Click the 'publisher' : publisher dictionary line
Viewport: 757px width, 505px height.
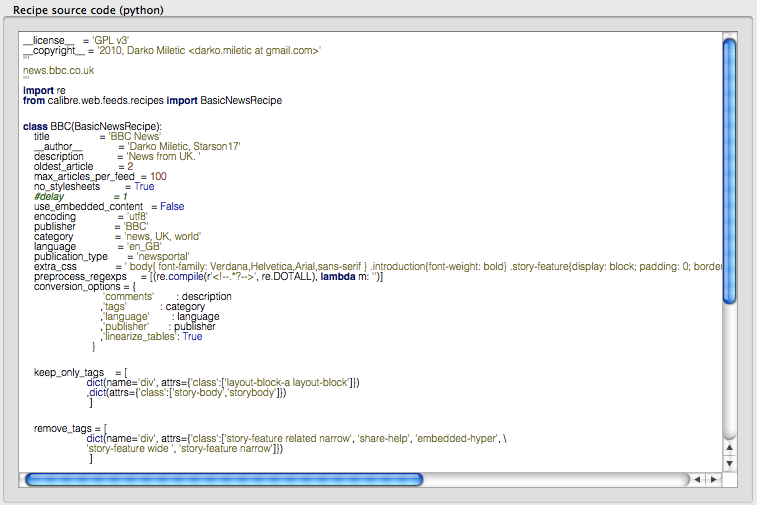158,327
